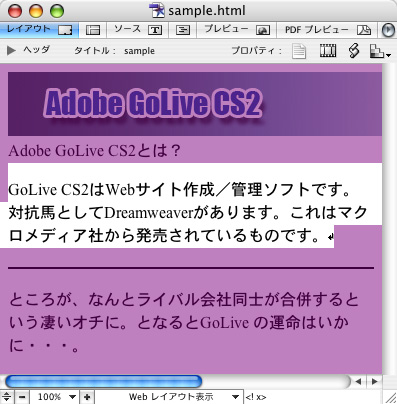Click the horizontal scrollbar thumb
Screen dimensions: 397x404
coord(104,381)
